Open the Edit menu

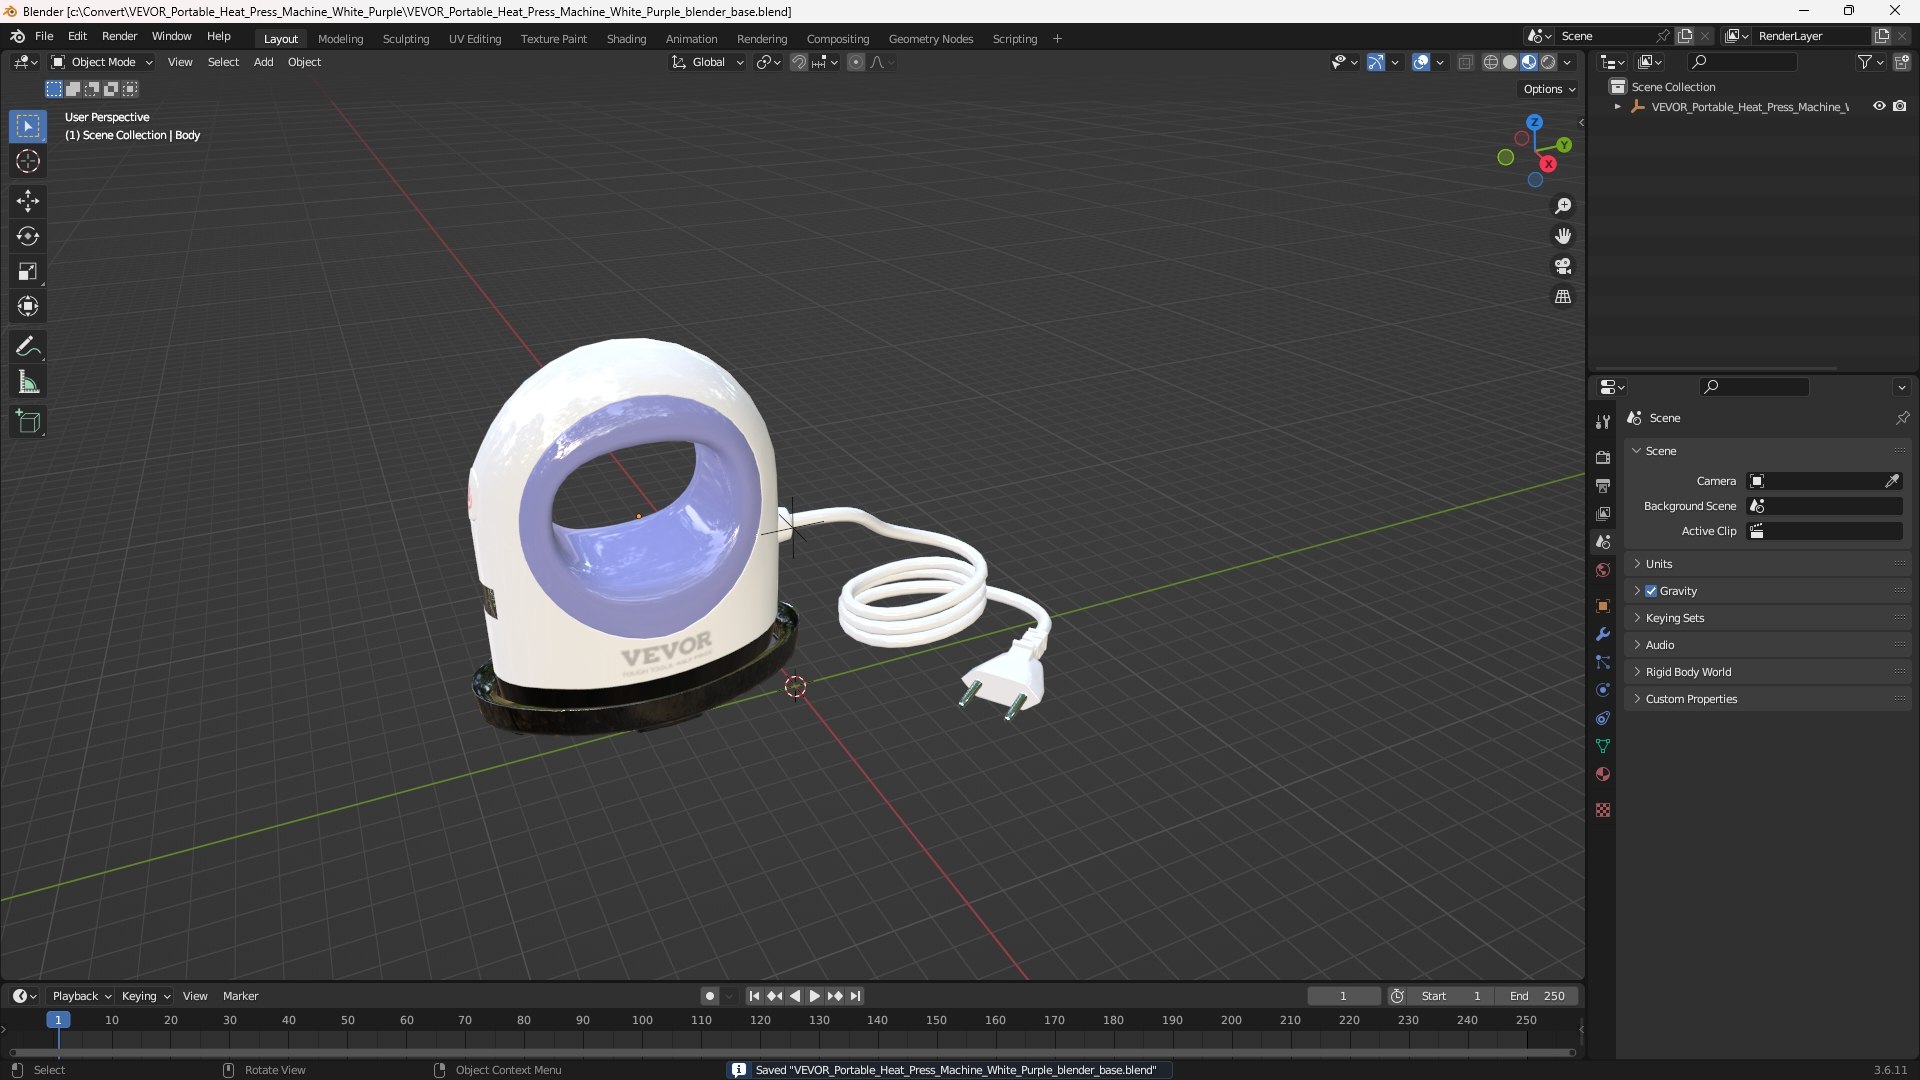click(77, 36)
